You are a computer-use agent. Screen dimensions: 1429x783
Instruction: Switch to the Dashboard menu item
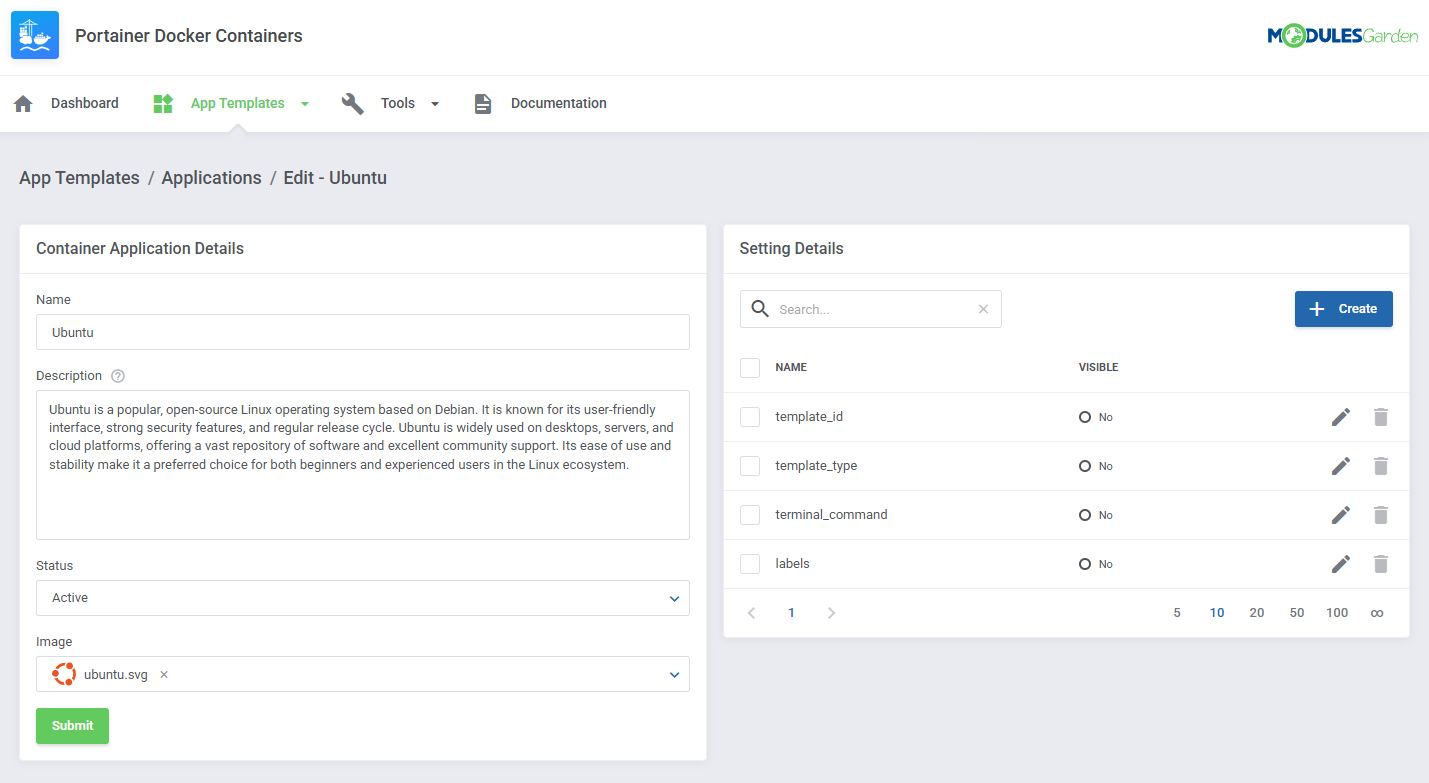click(85, 103)
